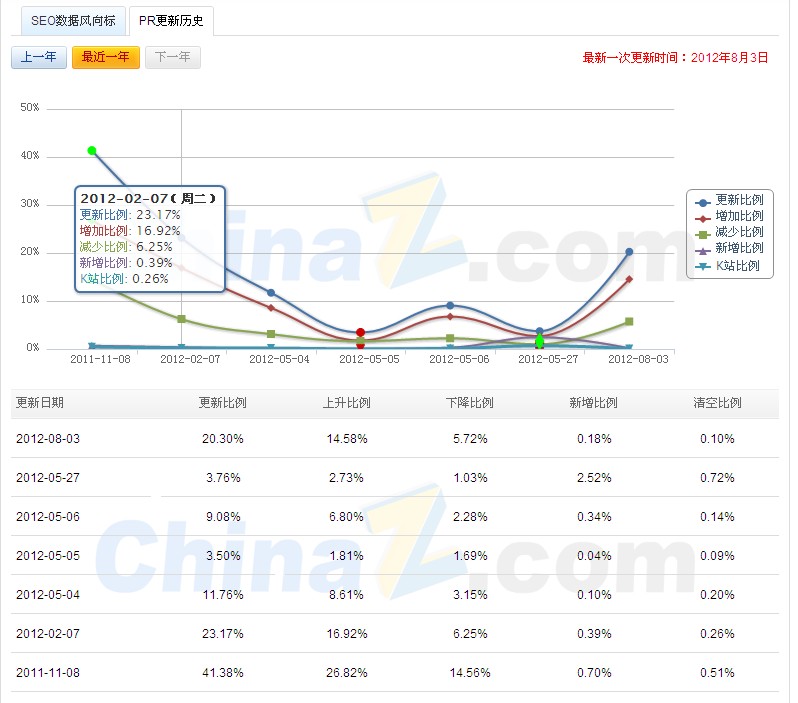This screenshot has width=798, height=703.
Task: Click the blue 更新比例 point at 2012-05-04
Action: [271, 293]
